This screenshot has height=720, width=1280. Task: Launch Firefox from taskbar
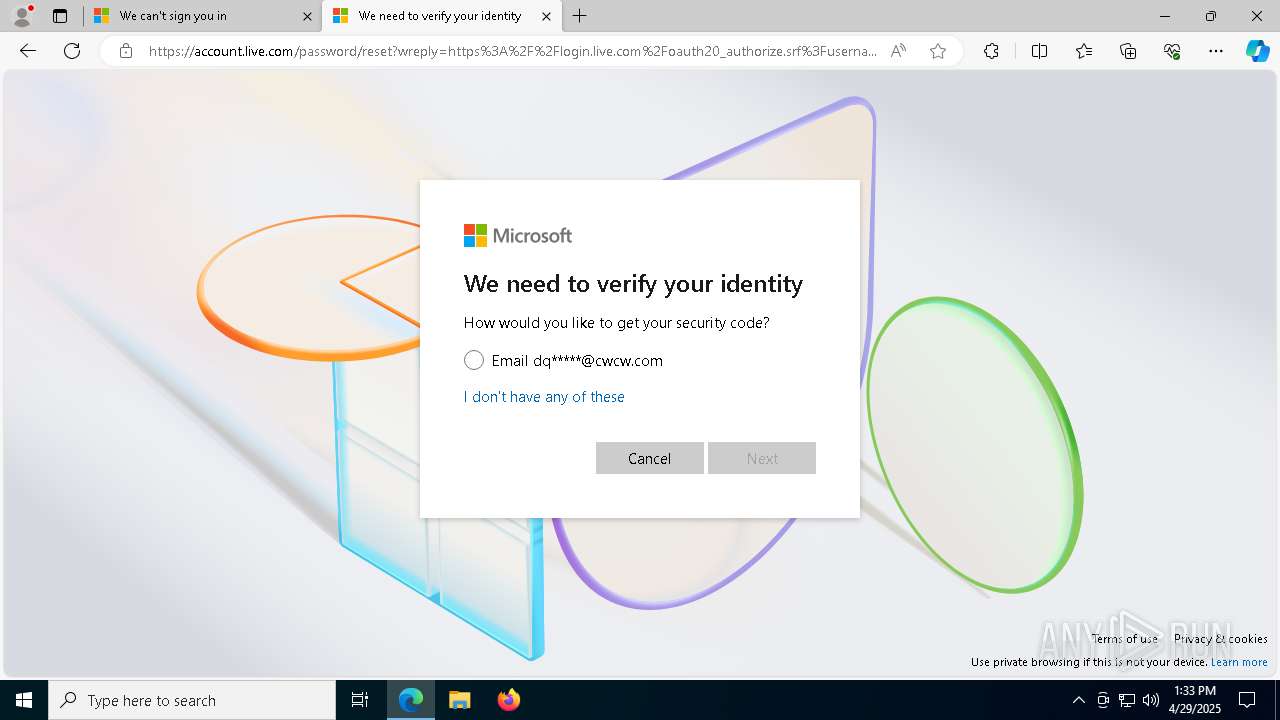(x=509, y=700)
